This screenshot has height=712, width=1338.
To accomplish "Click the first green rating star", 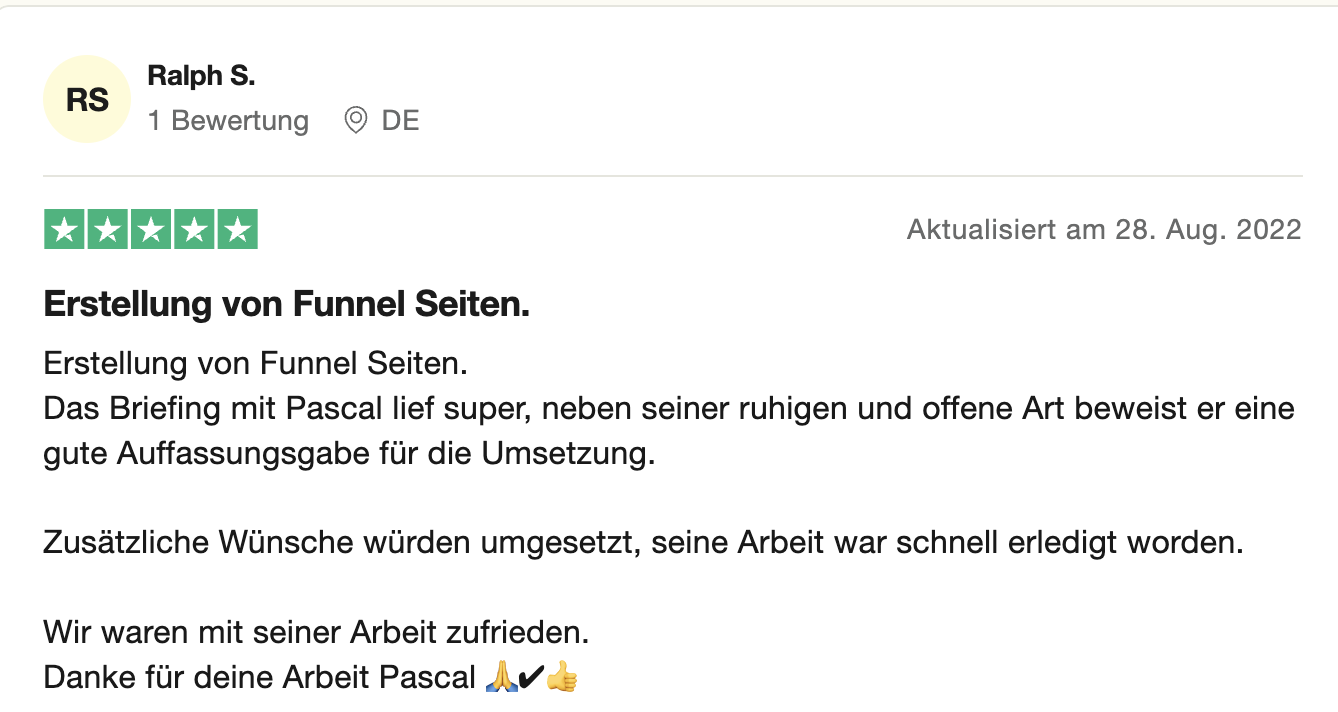I will [64, 230].
